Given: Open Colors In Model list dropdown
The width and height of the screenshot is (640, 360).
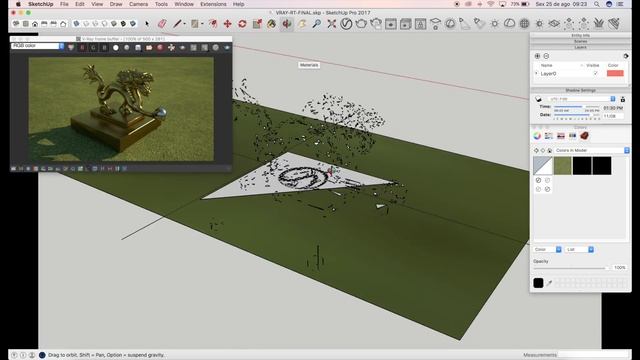Looking at the screenshot, I should pyautogui.click(x=592, y=151).
